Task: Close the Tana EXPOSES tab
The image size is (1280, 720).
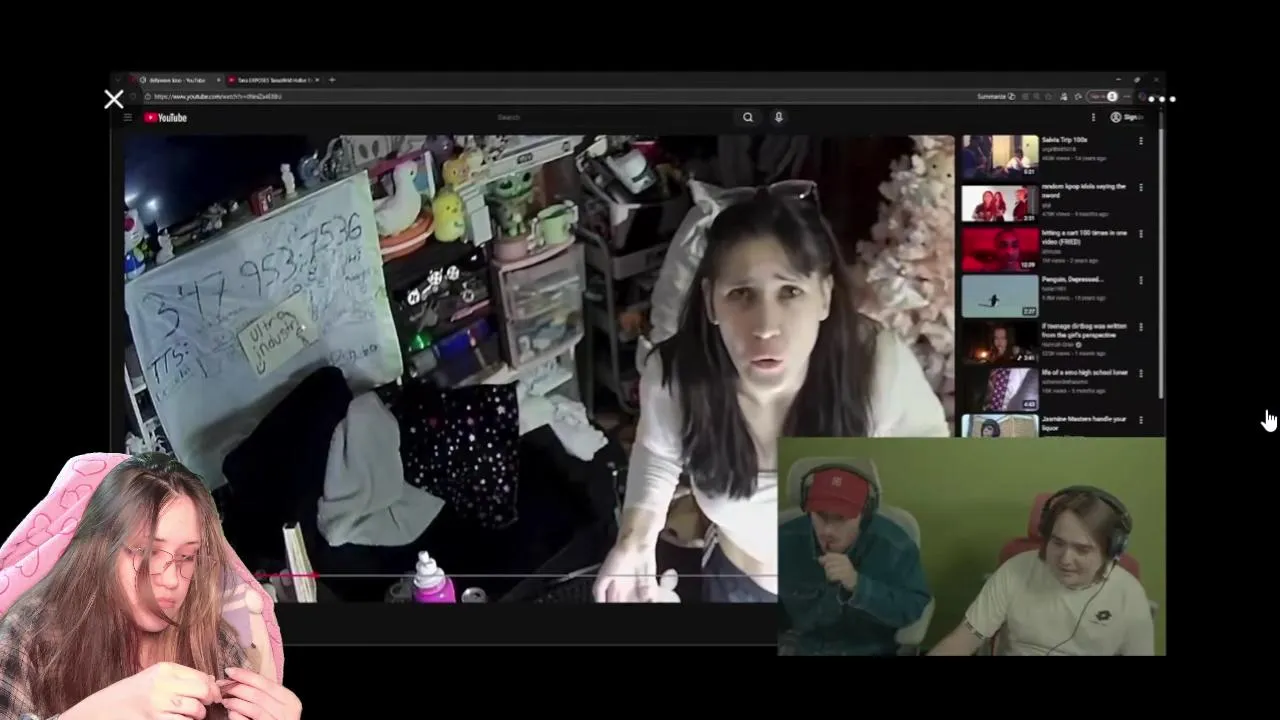Action: (x=317, y=80)
